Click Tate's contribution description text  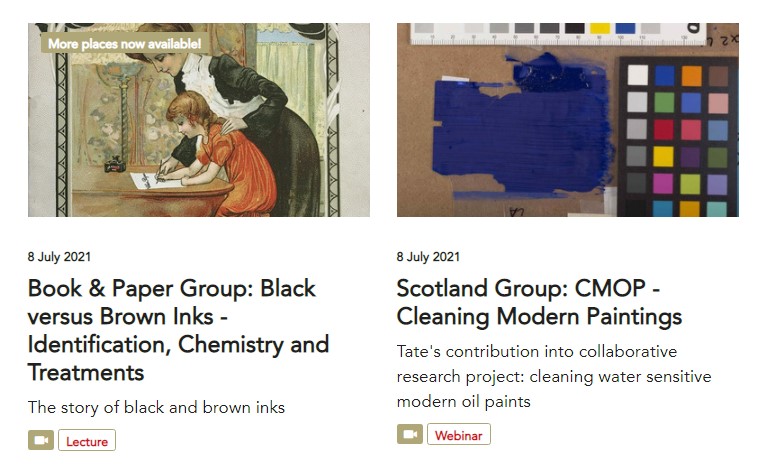[553, 376]
